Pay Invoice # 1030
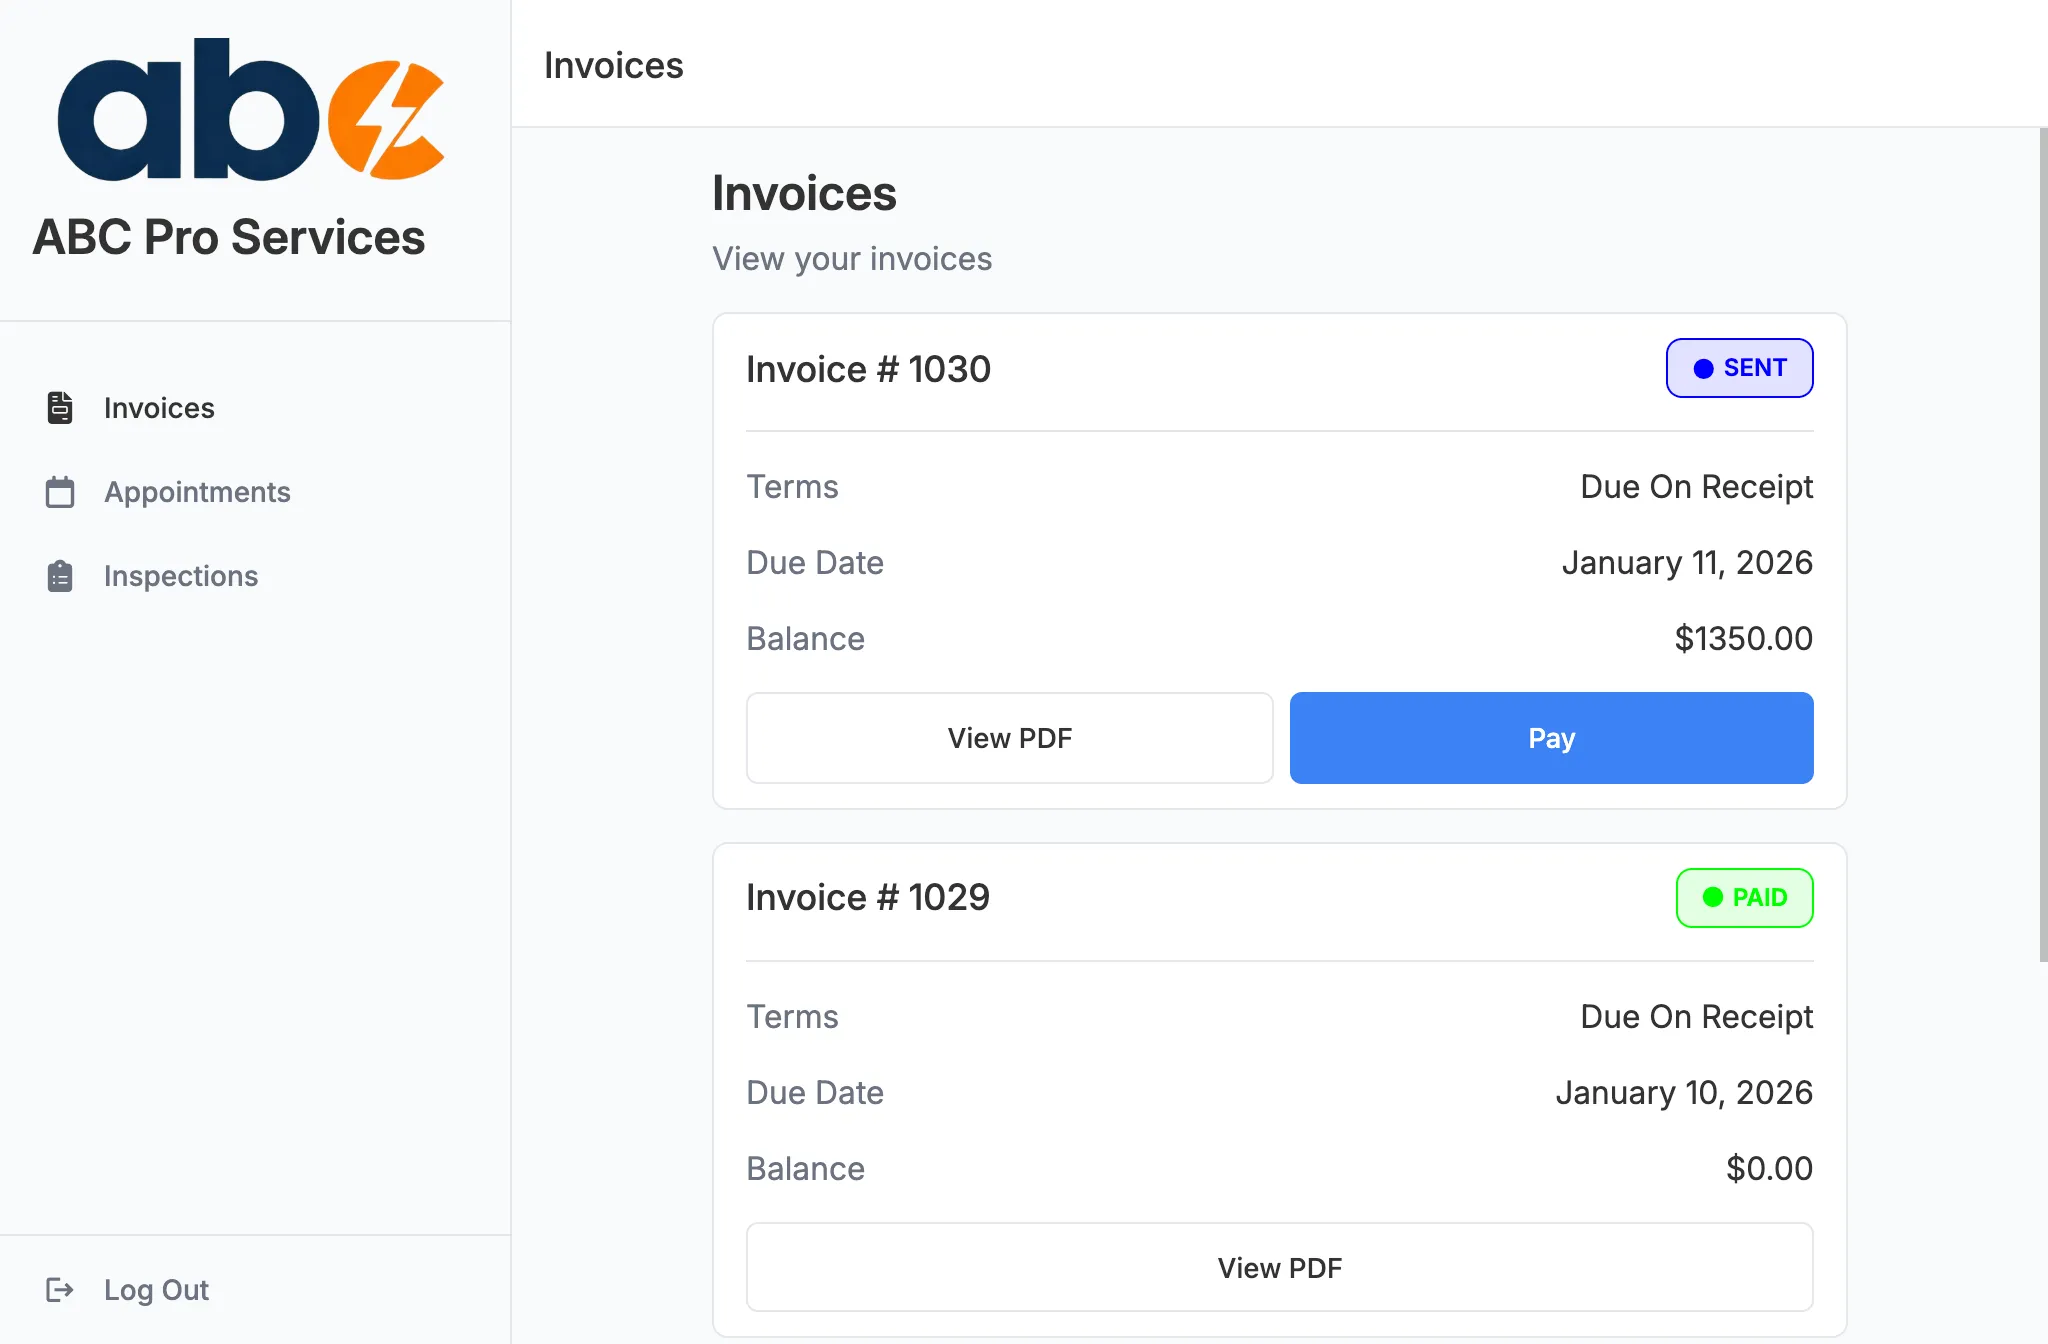2048x1344 pixels. click(x=1550, y=738)
